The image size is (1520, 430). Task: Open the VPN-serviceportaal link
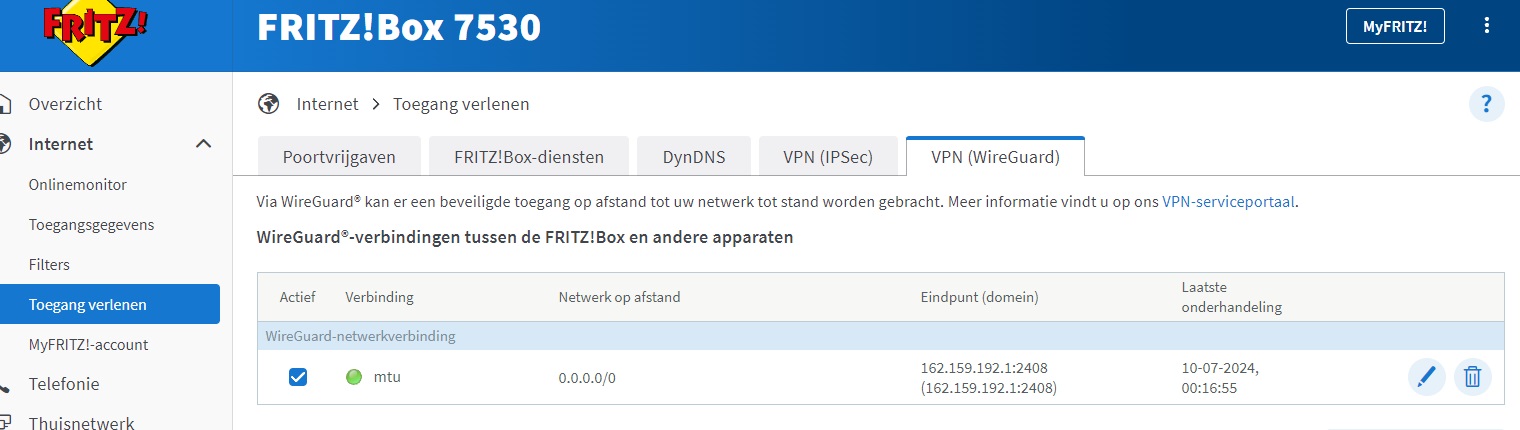point(1229,202)
